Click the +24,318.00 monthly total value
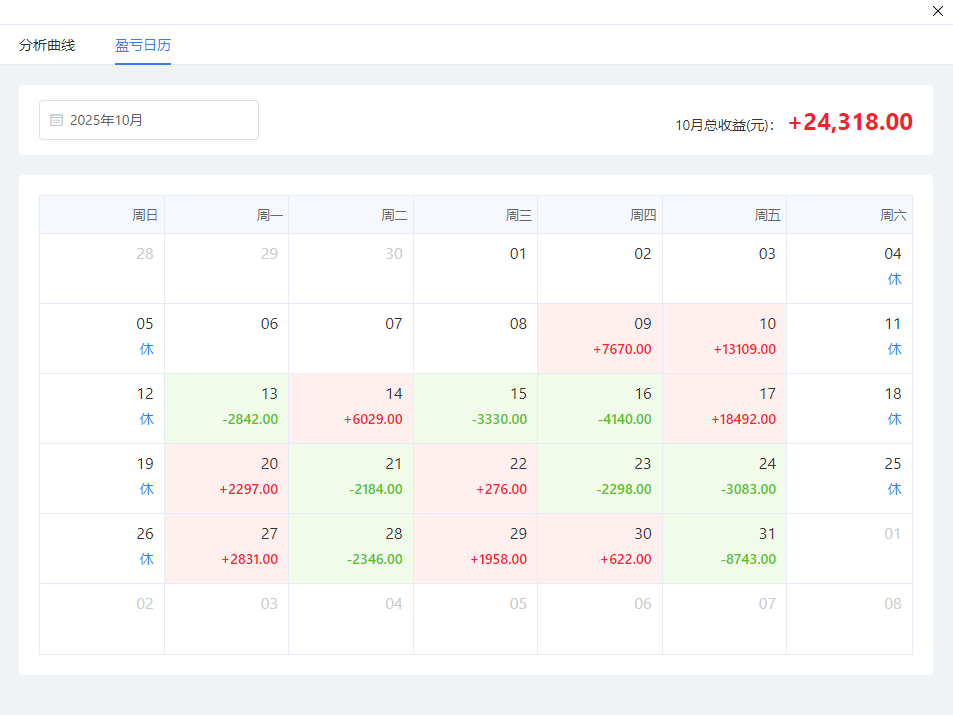The width and height of the screenshot is (953, 715). pyautogui.click(x=850, y=122)
